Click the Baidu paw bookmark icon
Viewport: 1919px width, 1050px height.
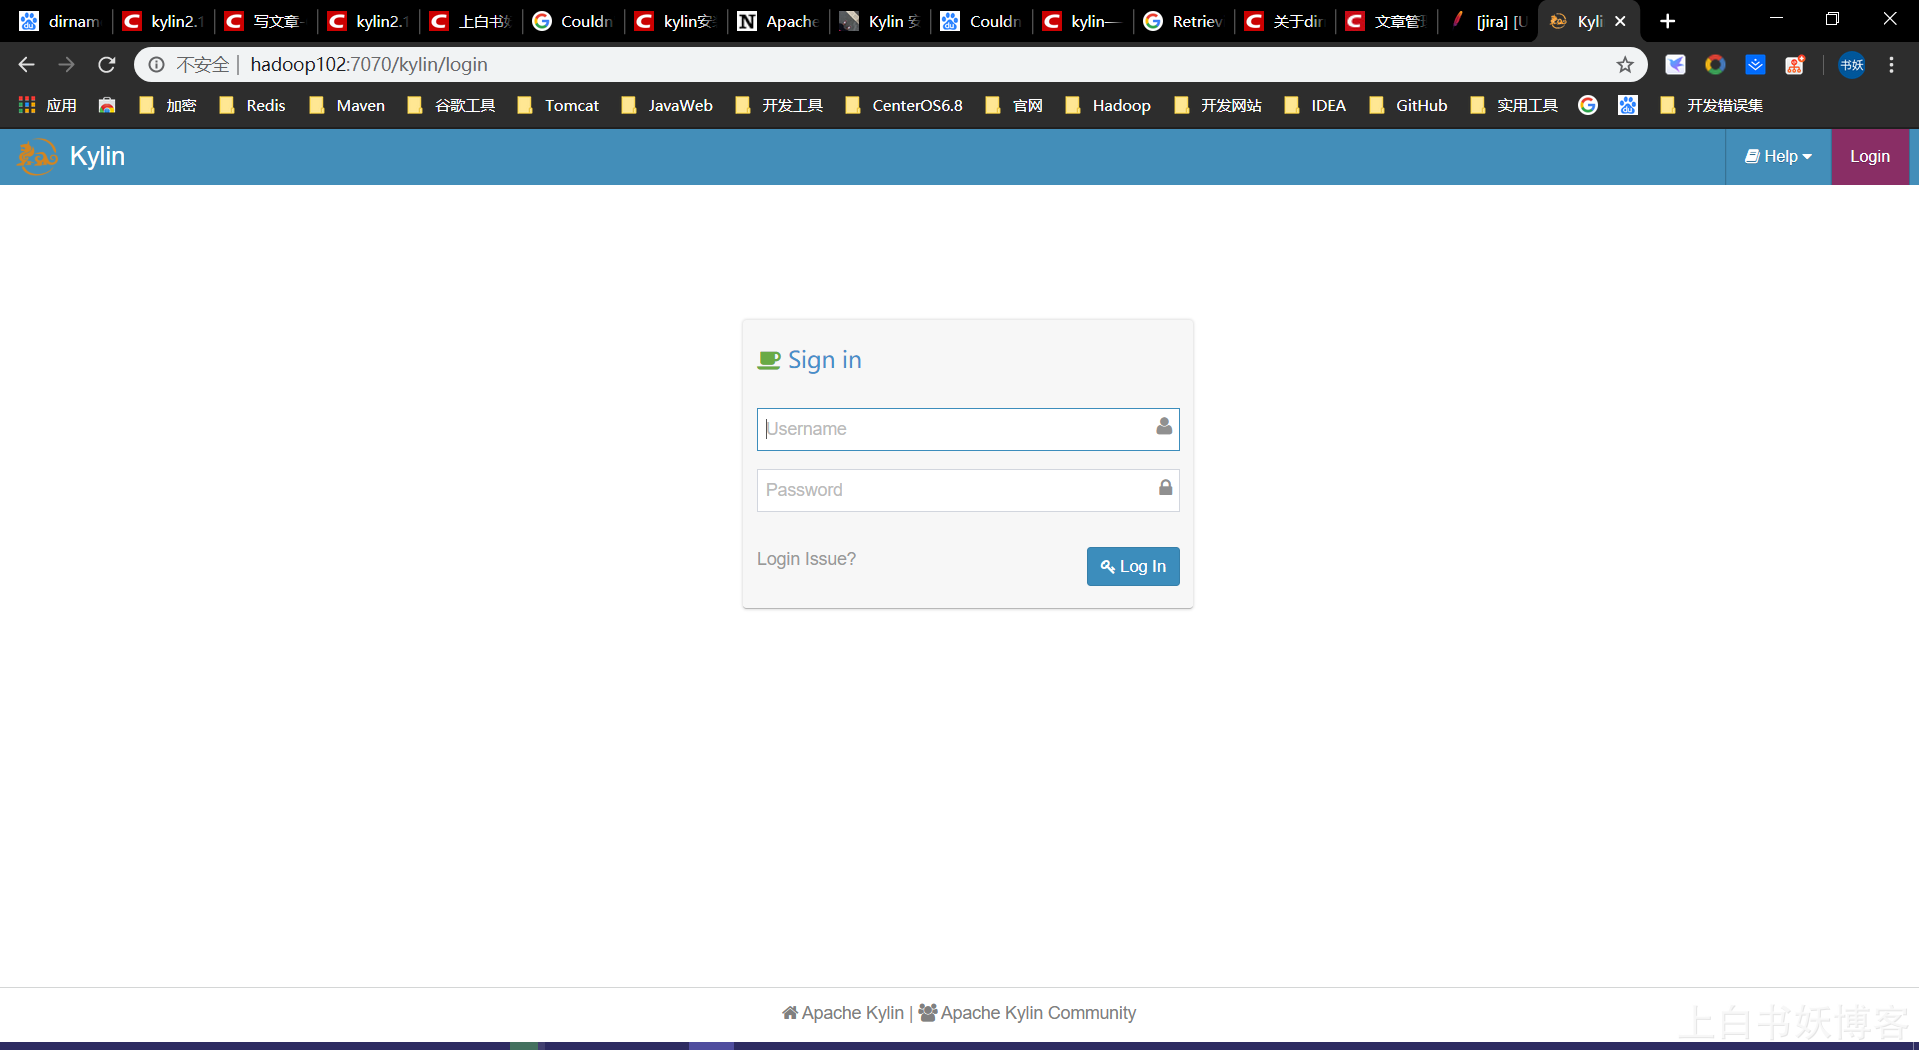[x=1628, y=106]
